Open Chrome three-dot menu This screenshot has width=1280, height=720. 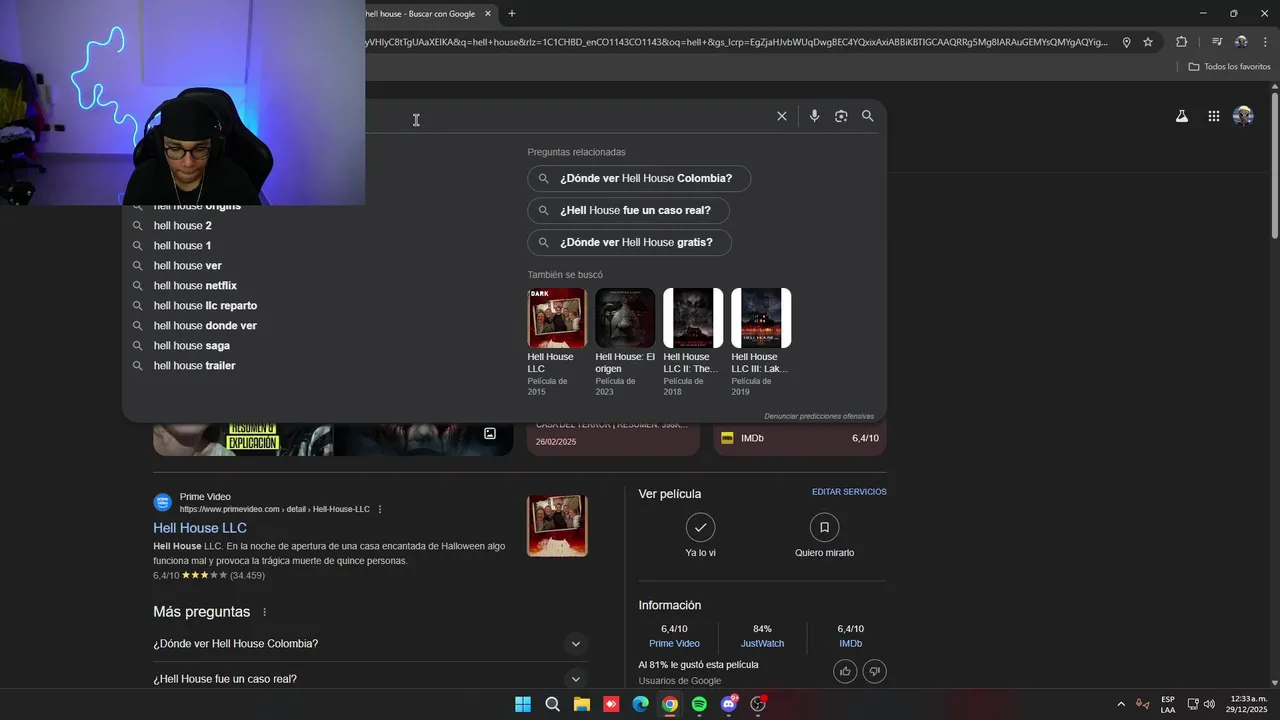(1266, 42)
